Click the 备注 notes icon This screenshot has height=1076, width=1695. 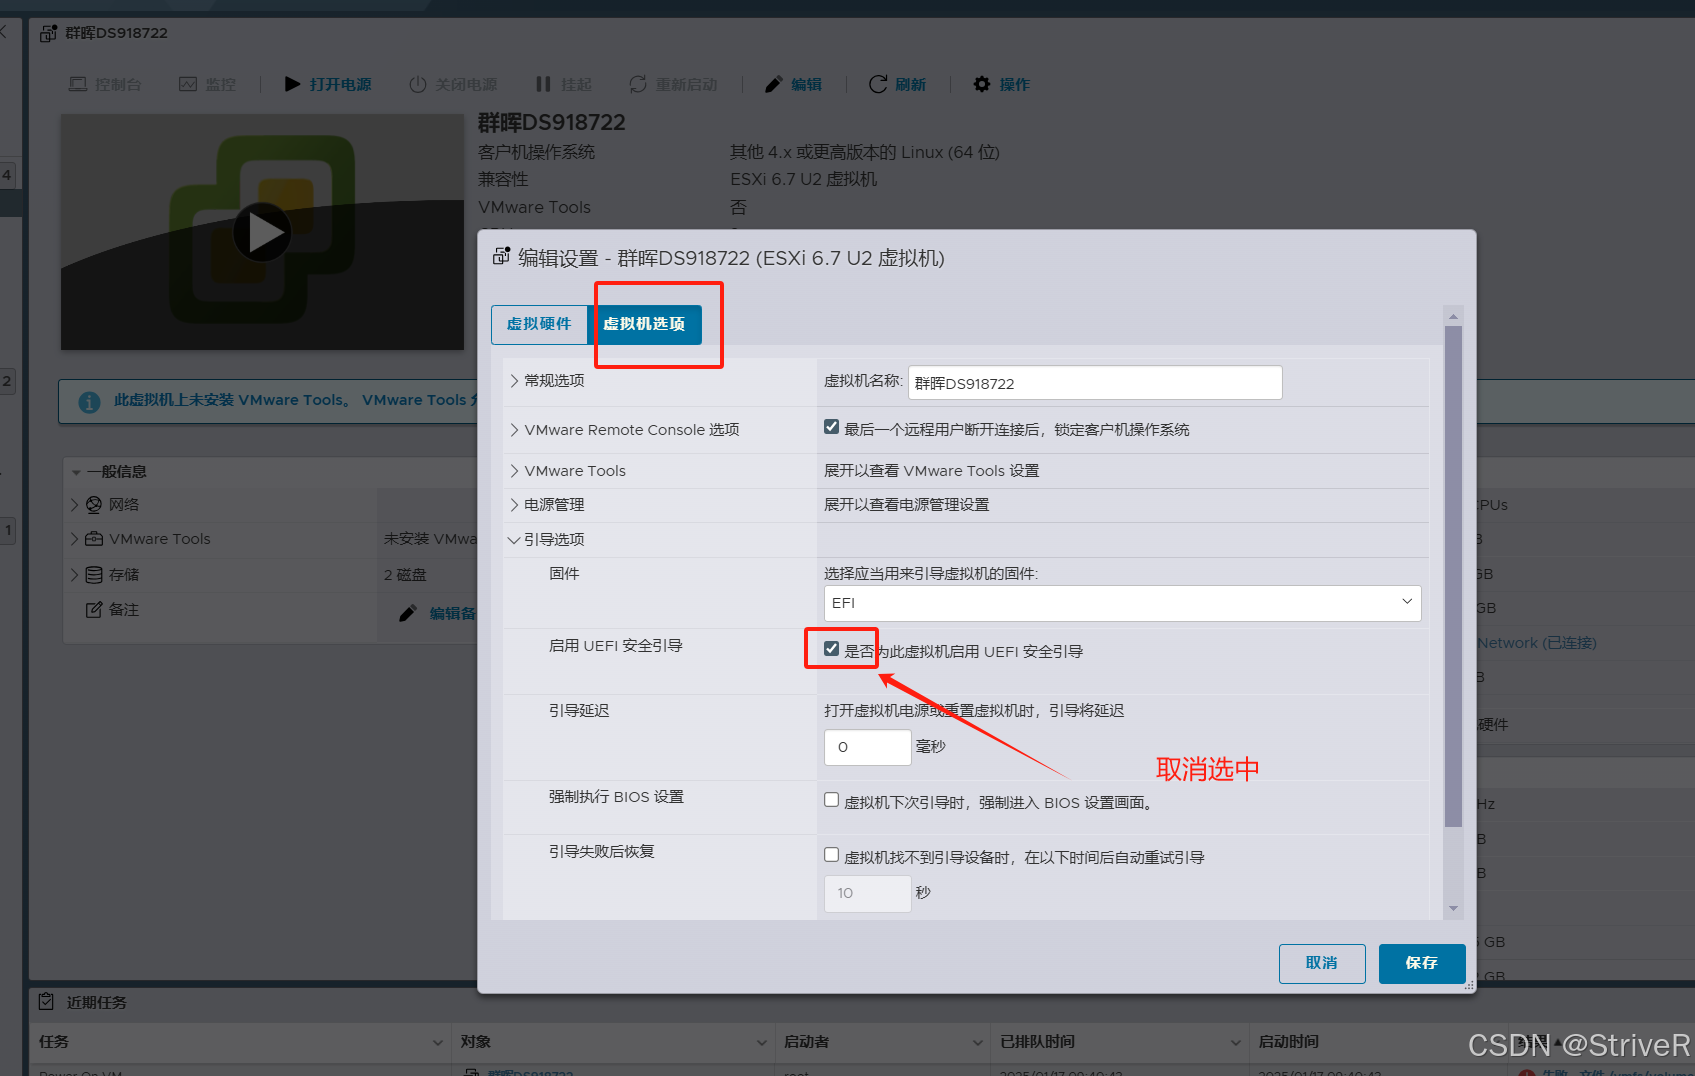(x=94, y=610)
